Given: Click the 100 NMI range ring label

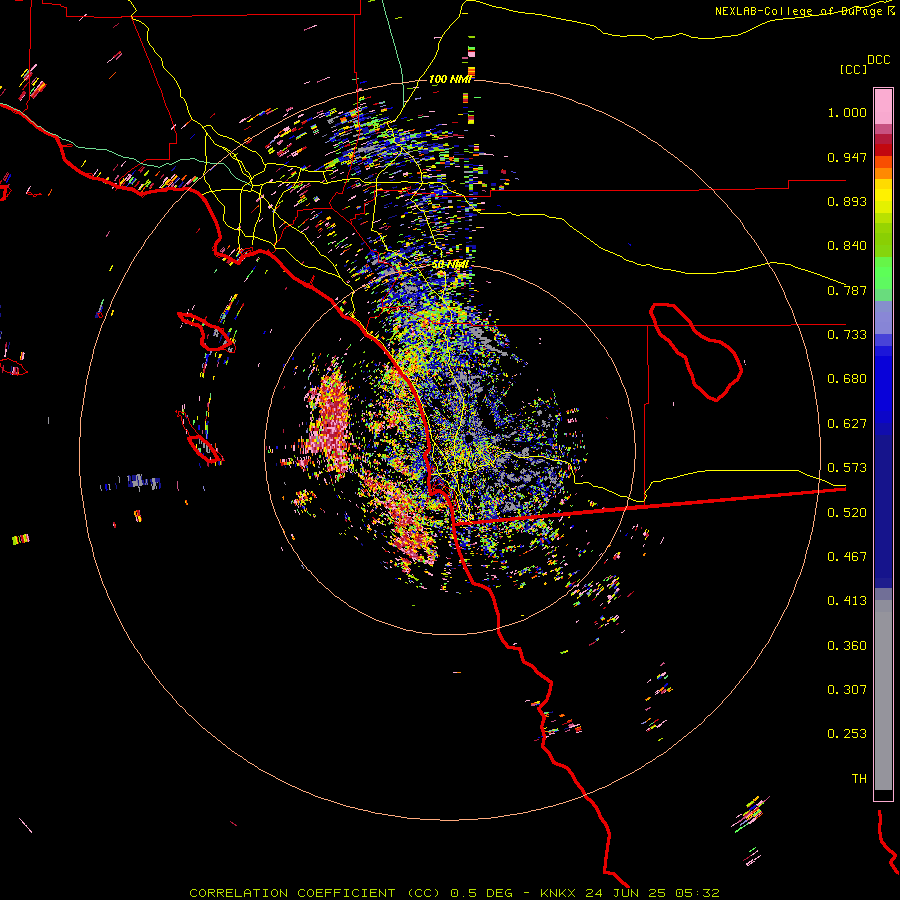Looking at the screenshot, I should click(x=451, y=79).
